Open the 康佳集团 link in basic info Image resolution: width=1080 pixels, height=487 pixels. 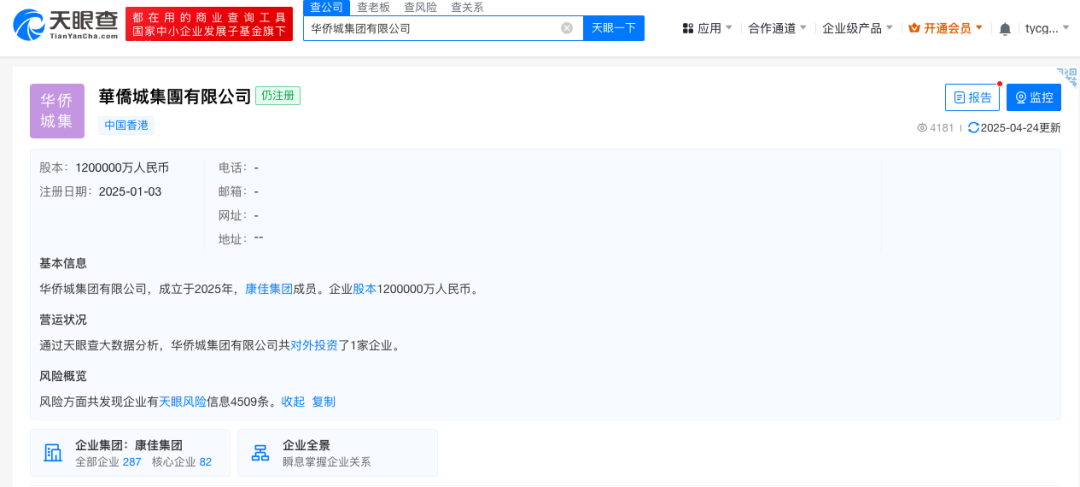269,290
